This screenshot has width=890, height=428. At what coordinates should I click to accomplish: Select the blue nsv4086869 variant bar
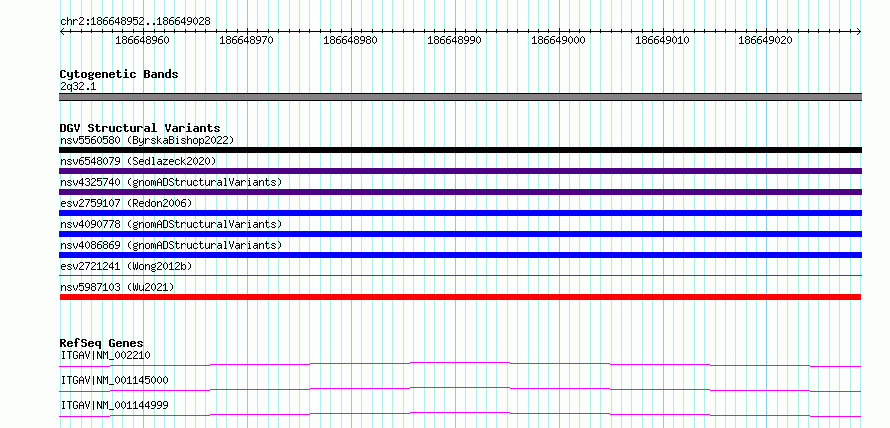pos(460,255)
